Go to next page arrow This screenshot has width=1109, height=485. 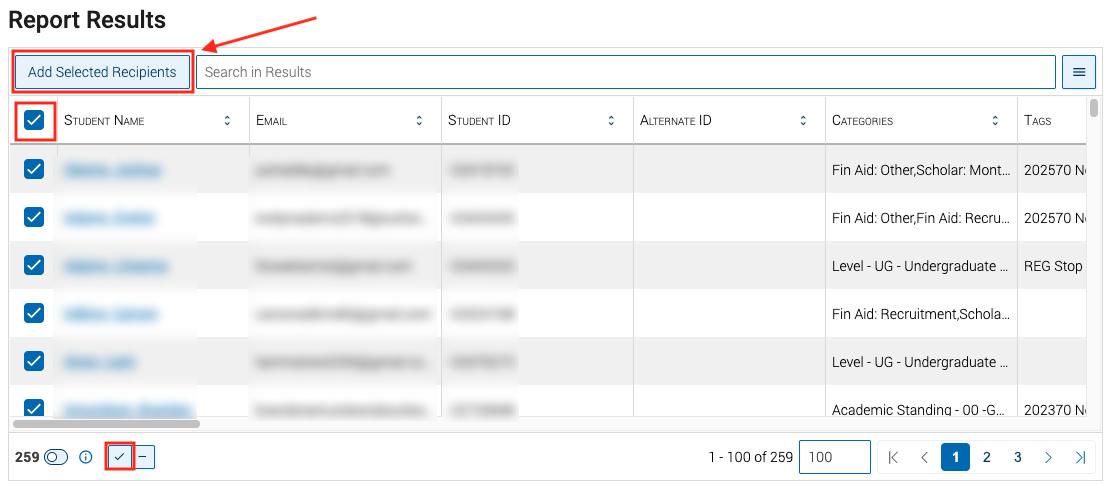point(1049,457)
